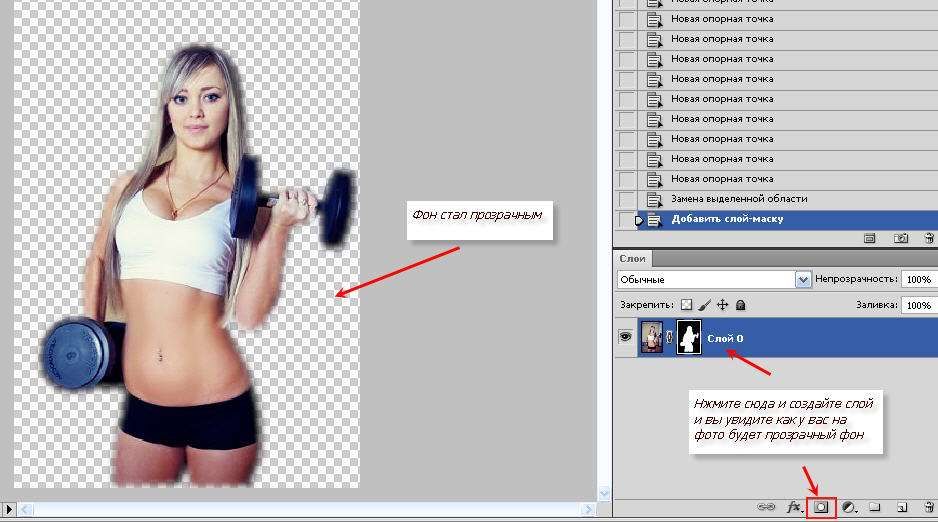Click the Непрозрачность 100% field
Screen dimensions: 938x522
pyautogui.click(x=919, y=279)
